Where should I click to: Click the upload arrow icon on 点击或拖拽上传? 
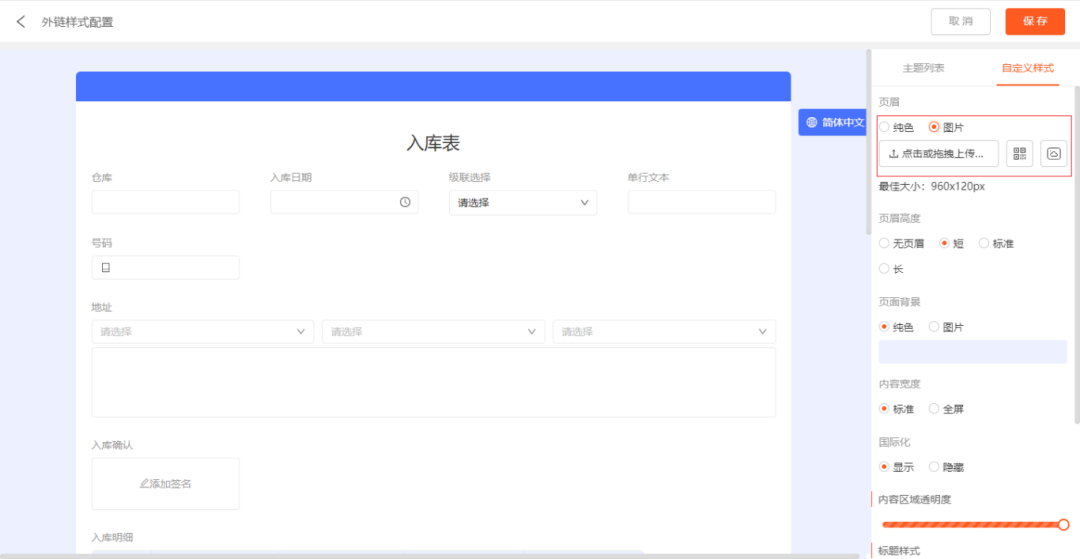click(x=893, y=154)
